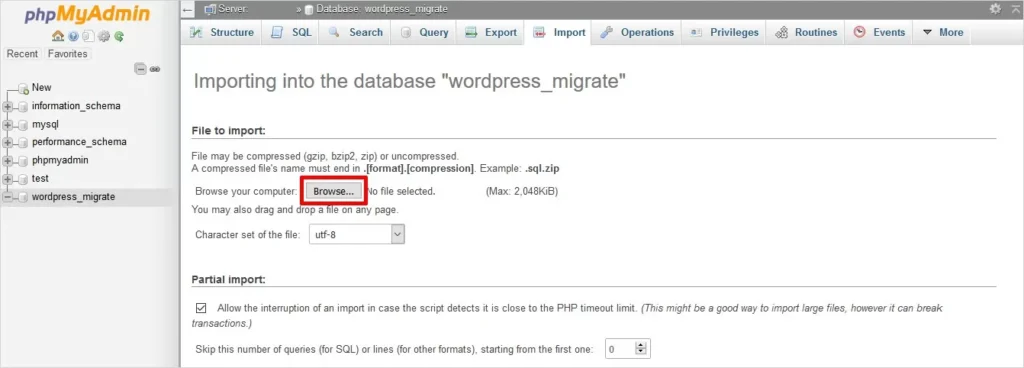Expand the information_schema database tree
Viewport: 1024px width, 368px height.
pyautogui.click(x=8, y=106)
